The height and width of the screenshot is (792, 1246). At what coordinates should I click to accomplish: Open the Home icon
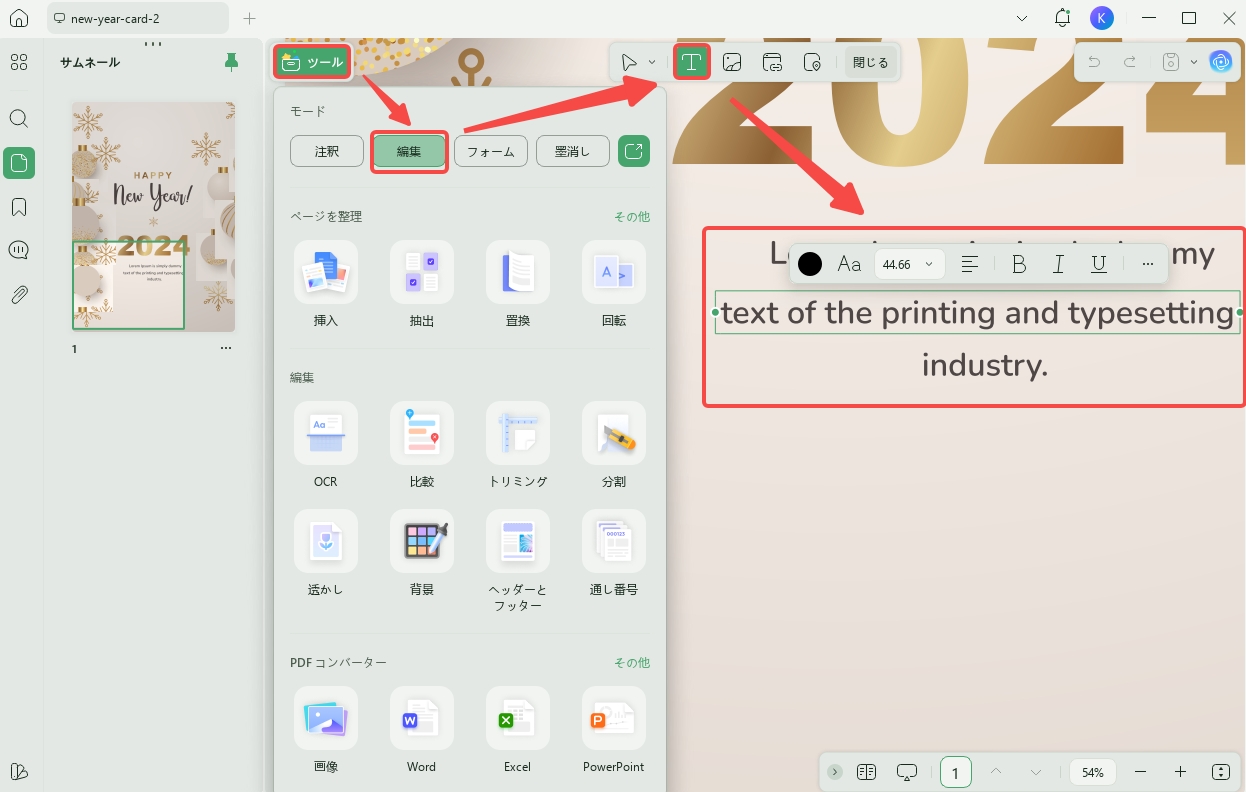(x=19, y=18)
